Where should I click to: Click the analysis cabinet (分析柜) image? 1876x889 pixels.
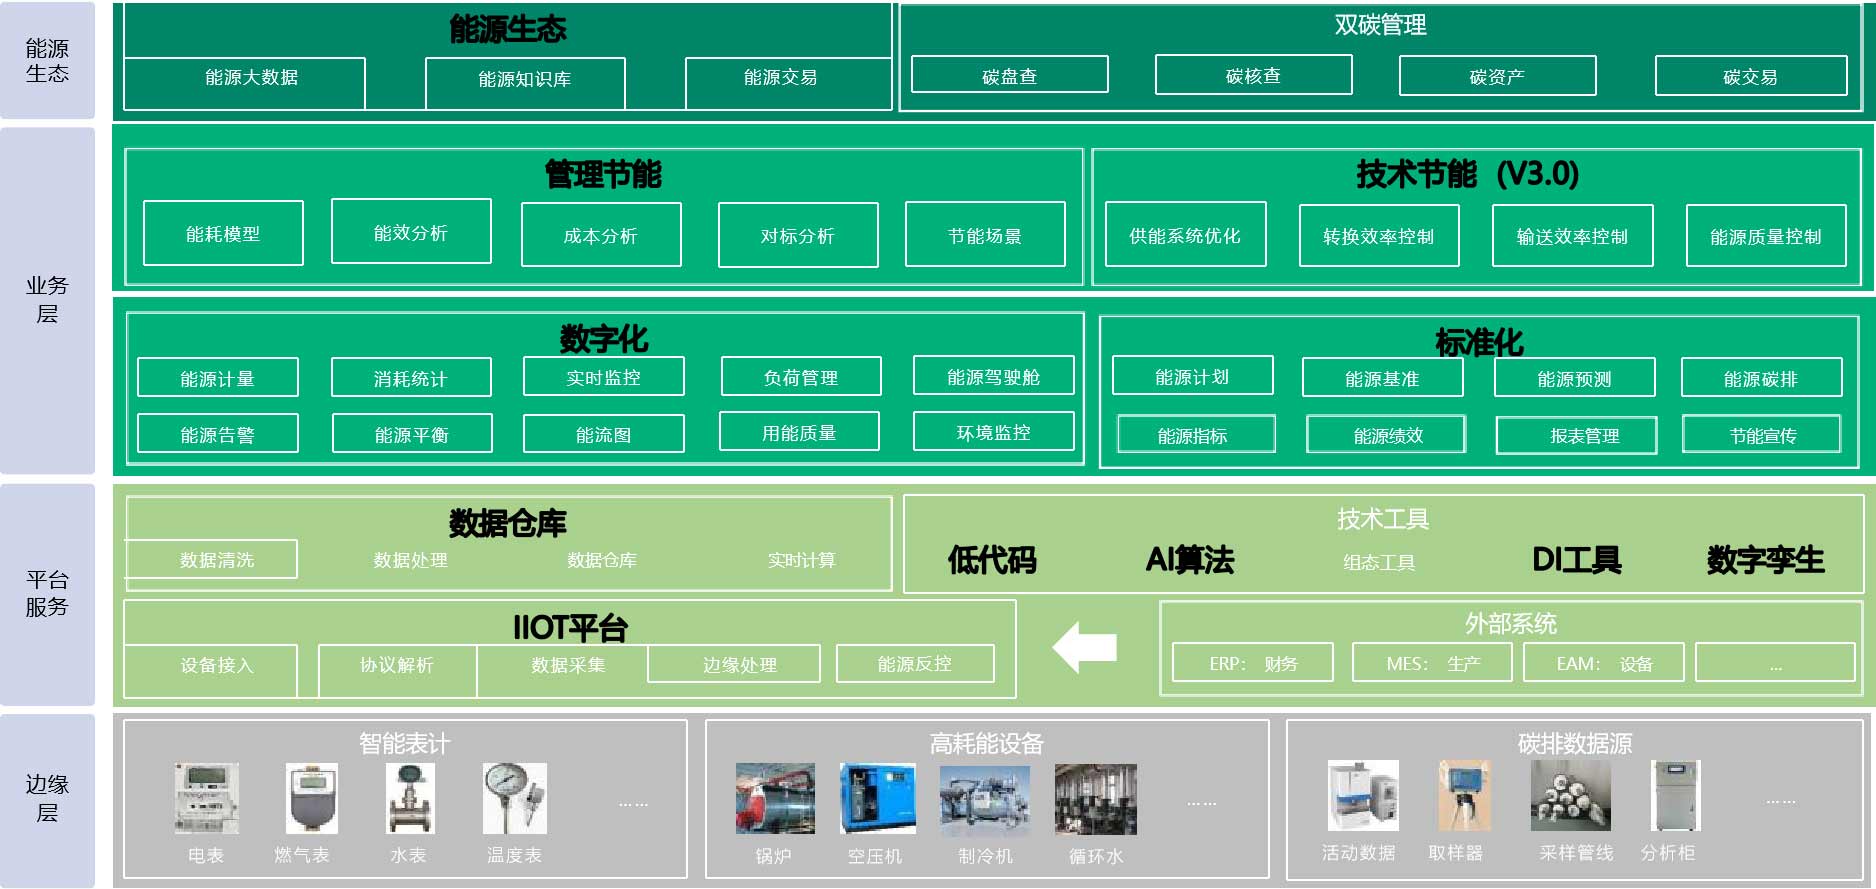click(1675, 796)
